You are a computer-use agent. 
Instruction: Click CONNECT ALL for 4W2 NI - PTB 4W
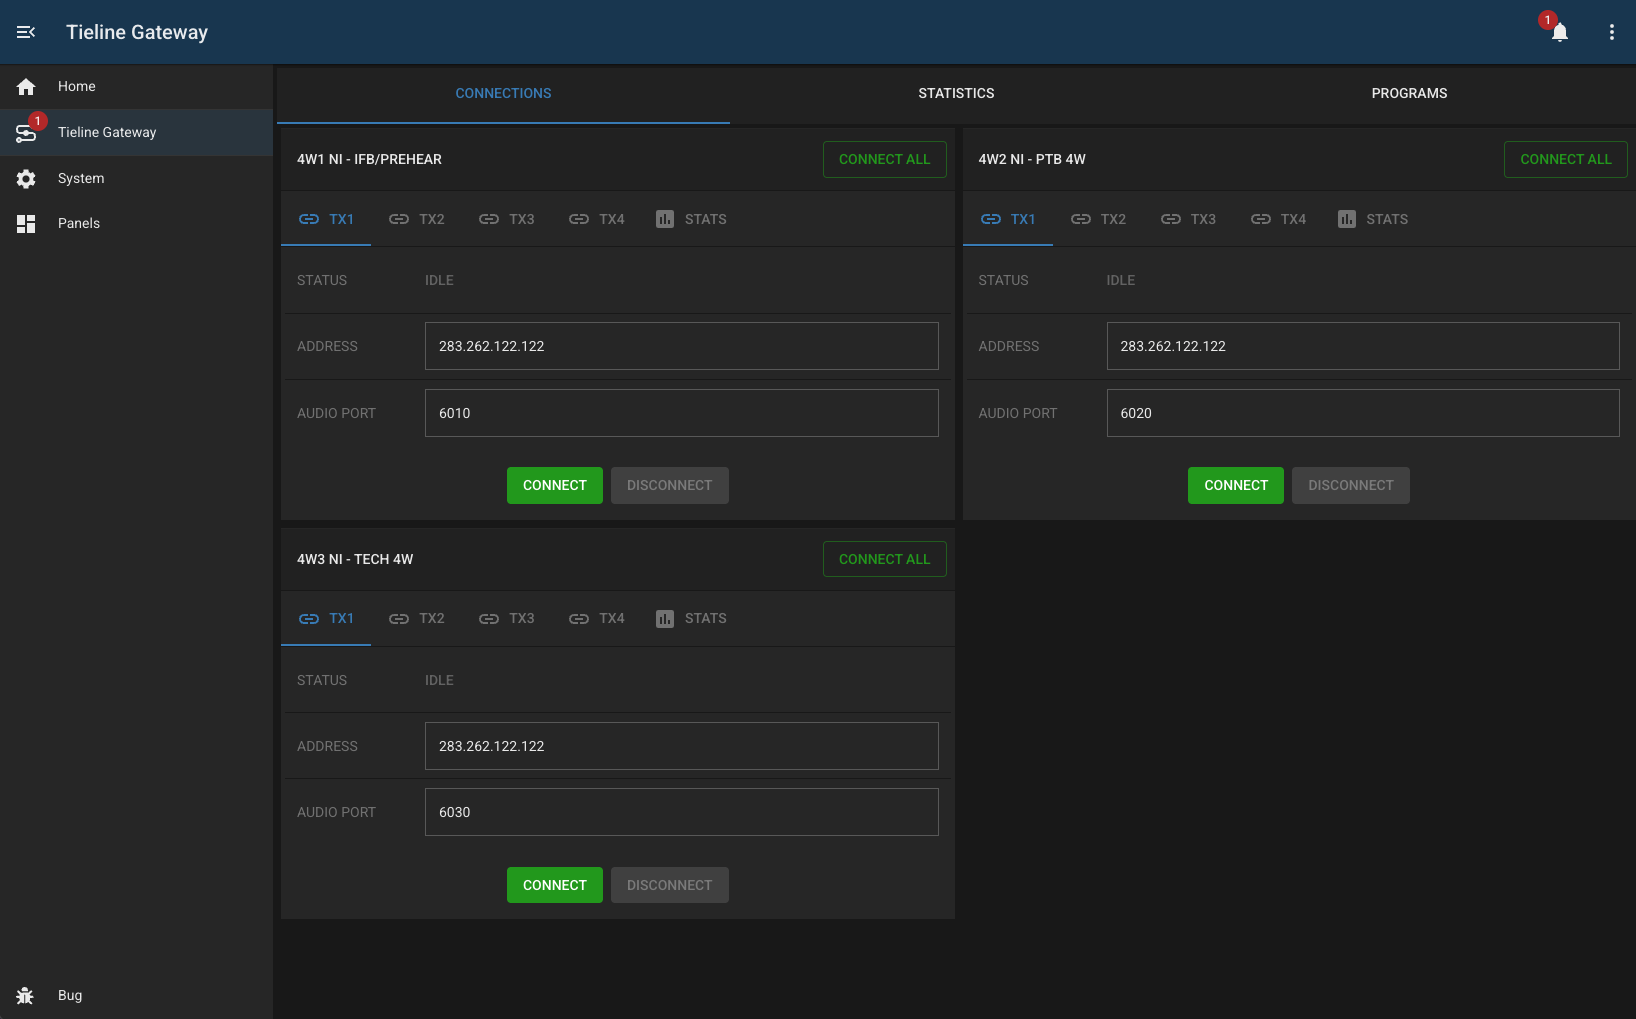click(1565, 159)
